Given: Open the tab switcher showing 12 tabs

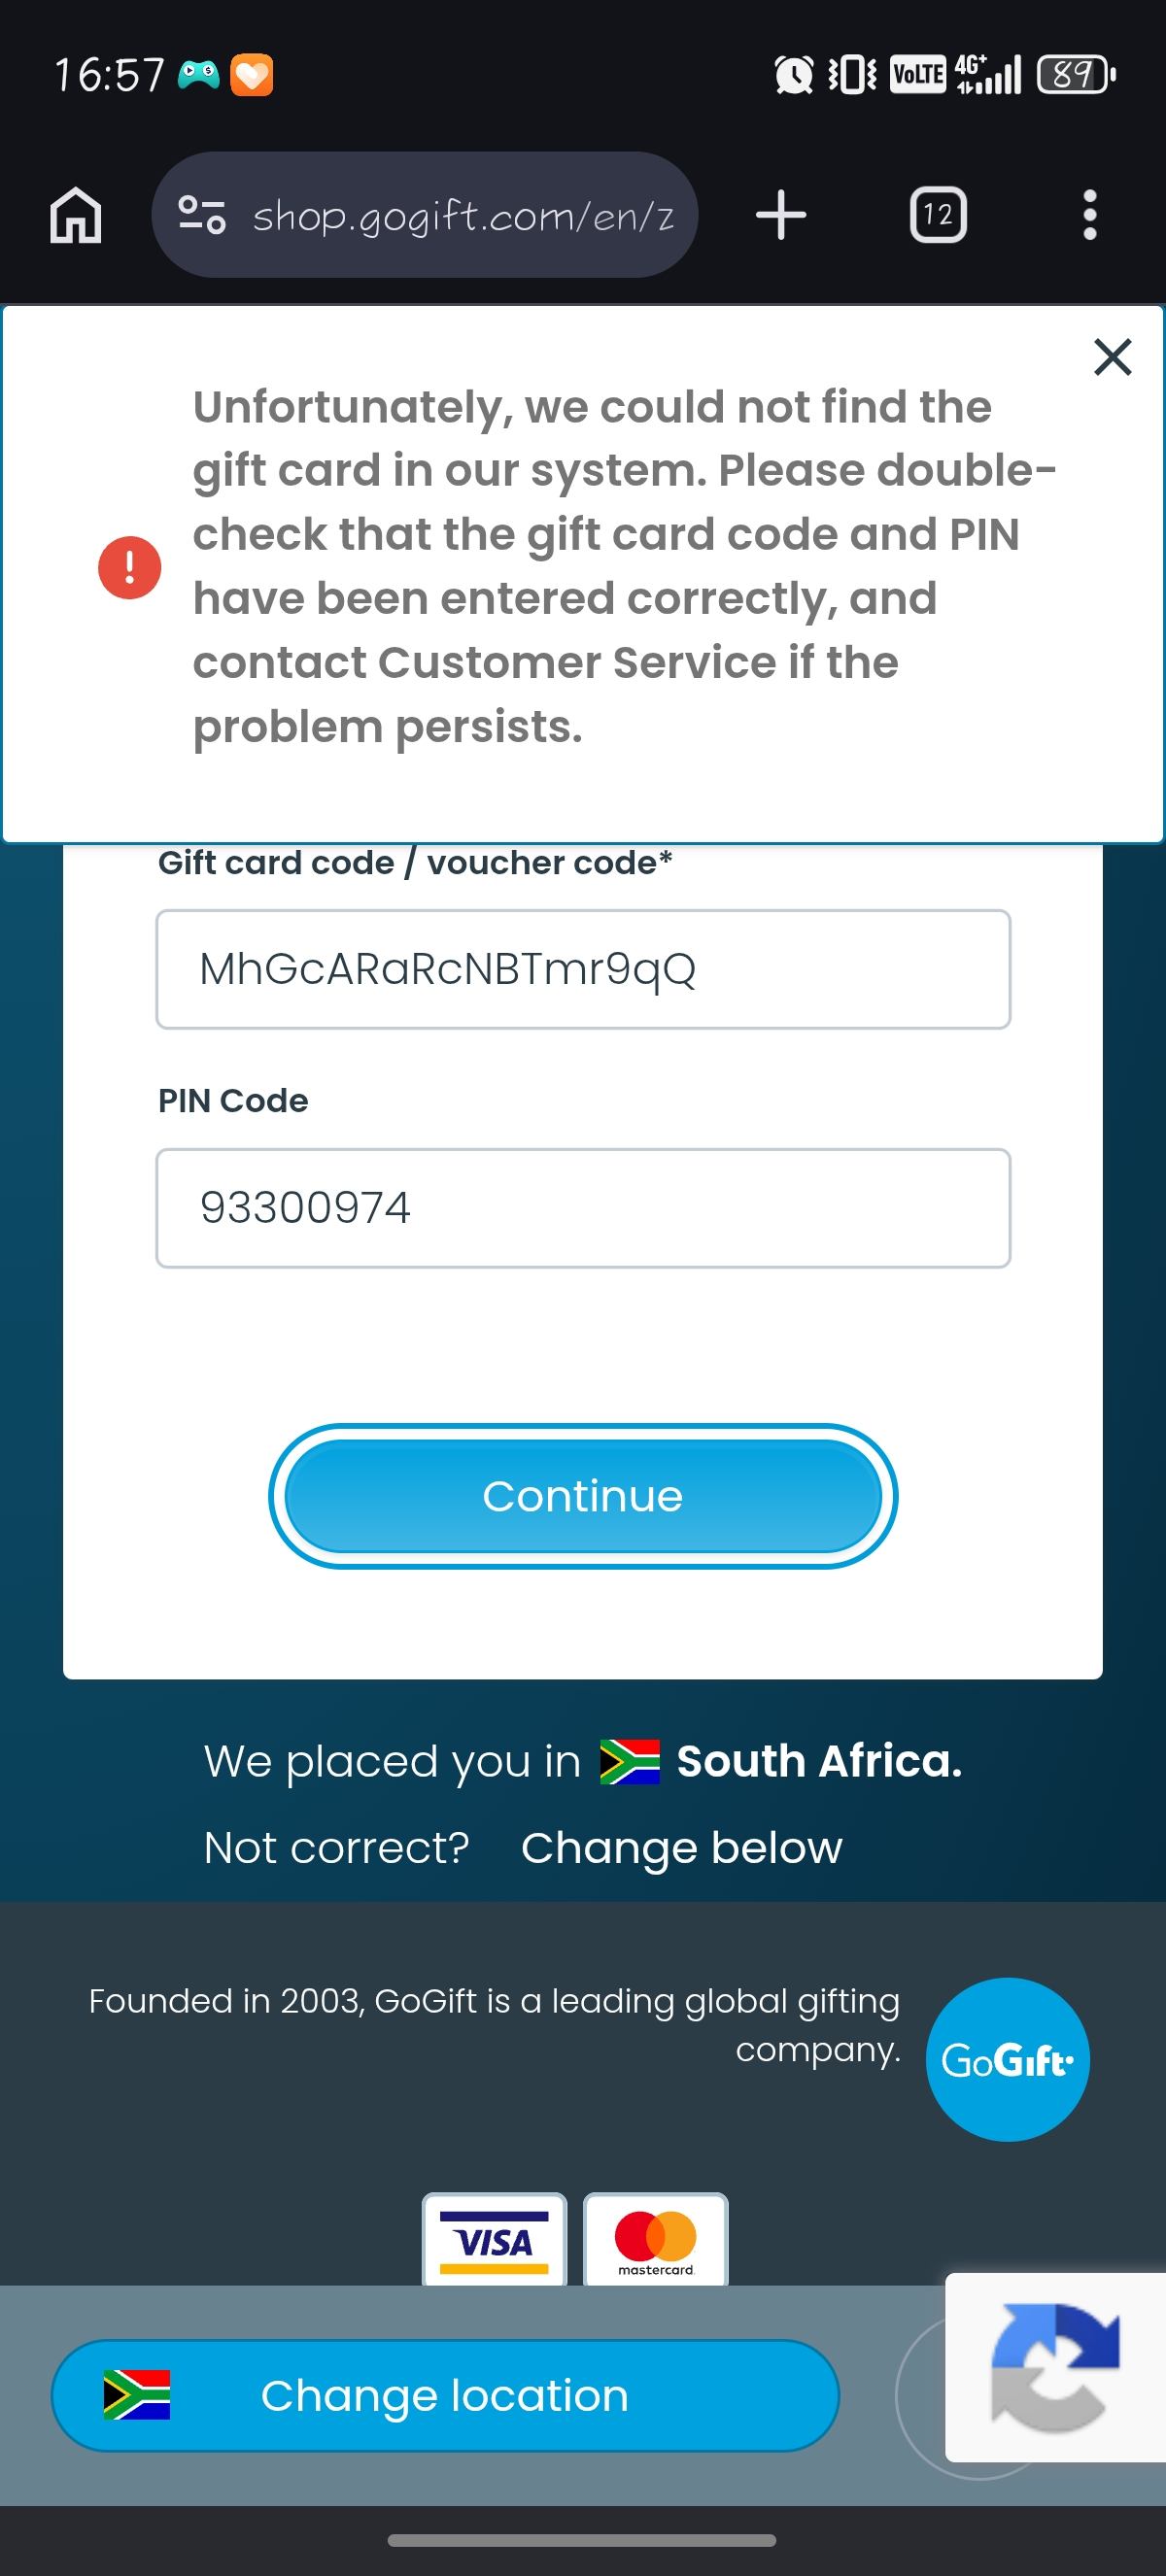Looking at the screenshot, I should 938,215.
